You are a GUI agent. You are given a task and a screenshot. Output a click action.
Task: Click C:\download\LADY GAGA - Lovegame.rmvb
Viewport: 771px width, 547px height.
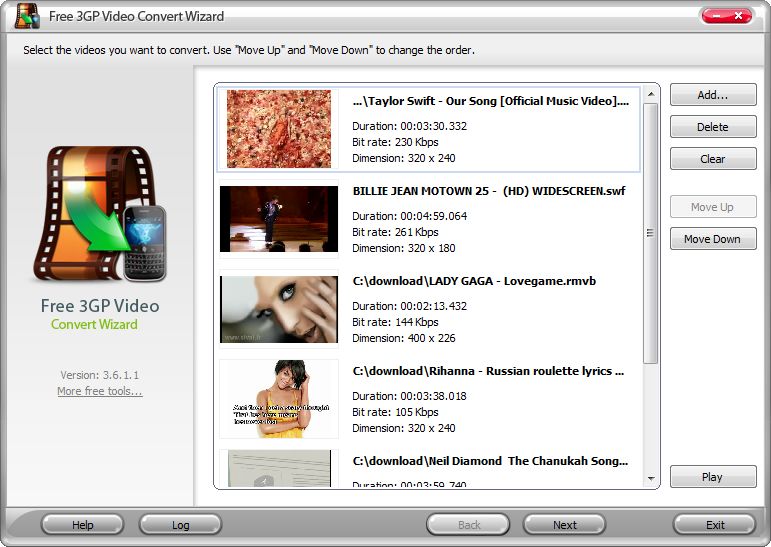(x=474, y=281)
